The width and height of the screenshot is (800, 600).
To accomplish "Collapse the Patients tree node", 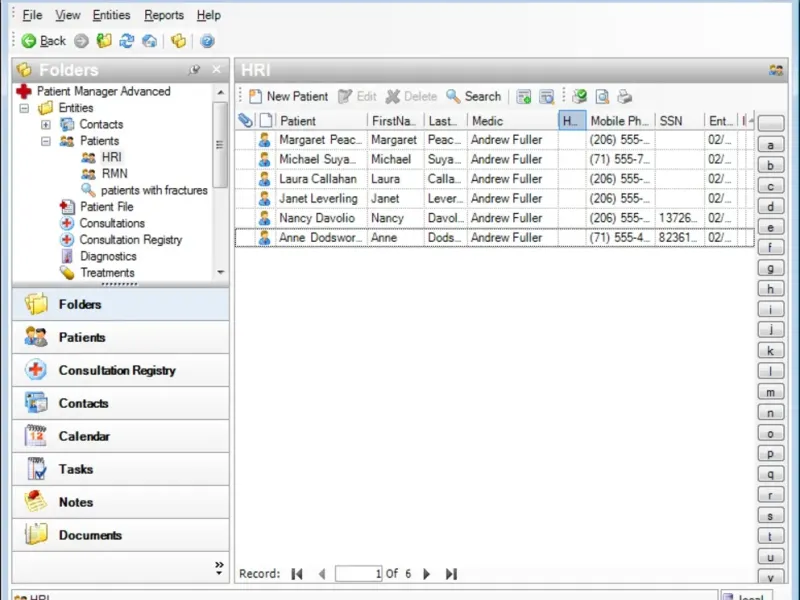I will pyautogui.click(x=46, y=141).
